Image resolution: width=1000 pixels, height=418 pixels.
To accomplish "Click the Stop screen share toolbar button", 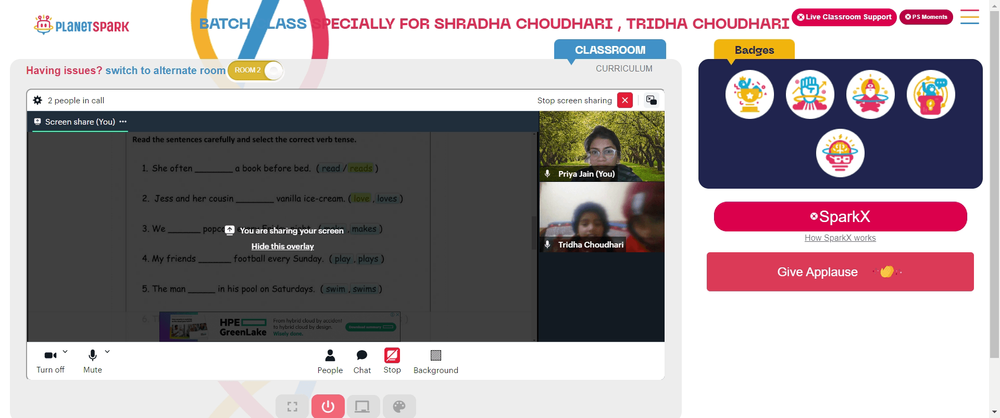I will pos(392,361).
